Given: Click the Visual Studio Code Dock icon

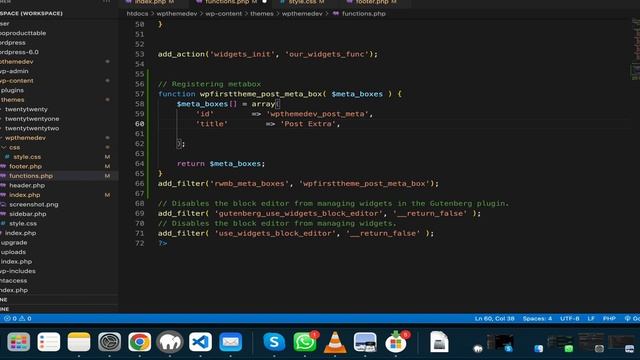Looking at the screenshot, I should tap(200, 342).
